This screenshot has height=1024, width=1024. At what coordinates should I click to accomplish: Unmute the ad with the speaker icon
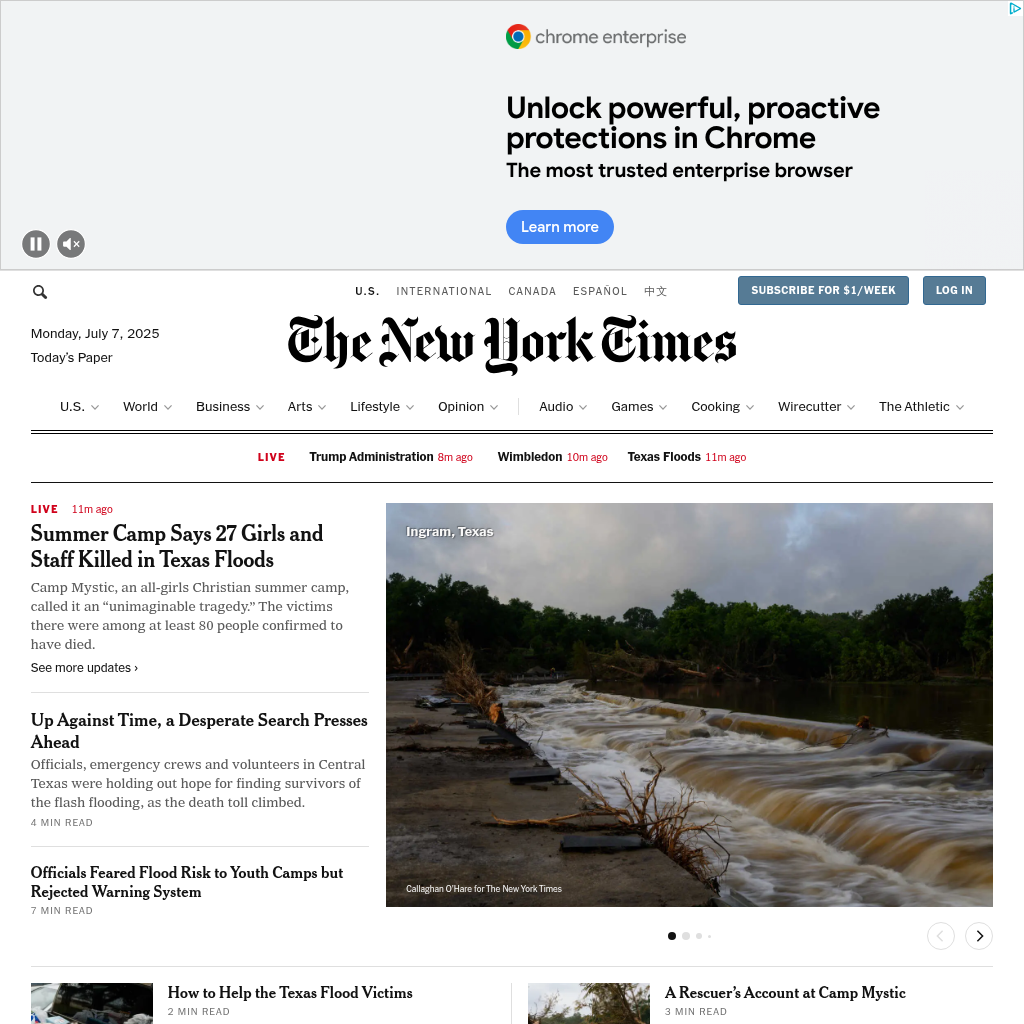(x=71, y=244)
